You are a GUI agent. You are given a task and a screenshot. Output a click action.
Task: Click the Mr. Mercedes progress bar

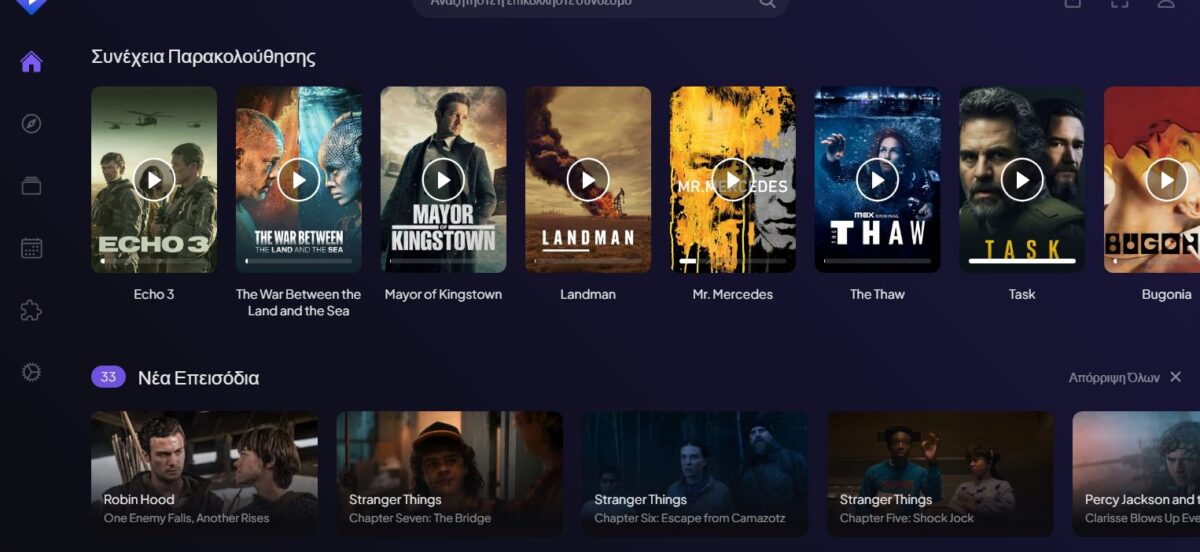732,261
